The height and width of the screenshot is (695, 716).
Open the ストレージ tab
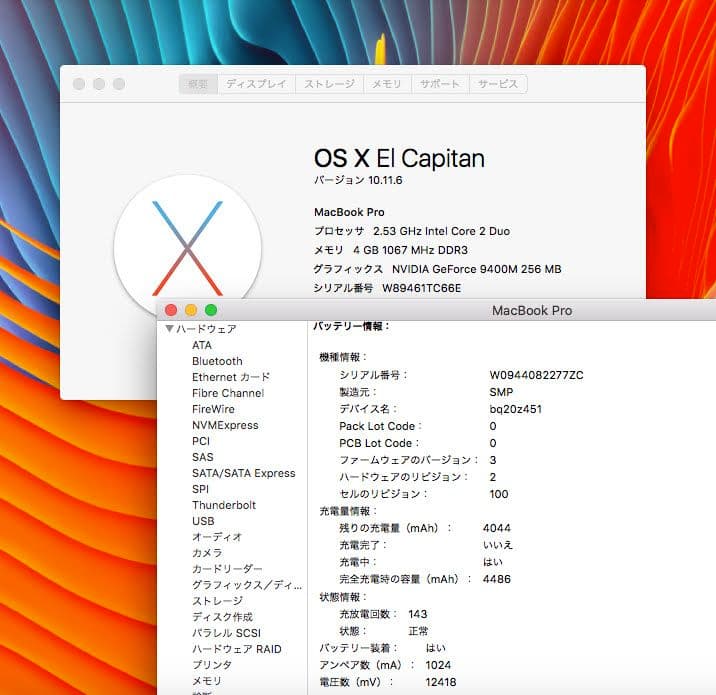329,84
